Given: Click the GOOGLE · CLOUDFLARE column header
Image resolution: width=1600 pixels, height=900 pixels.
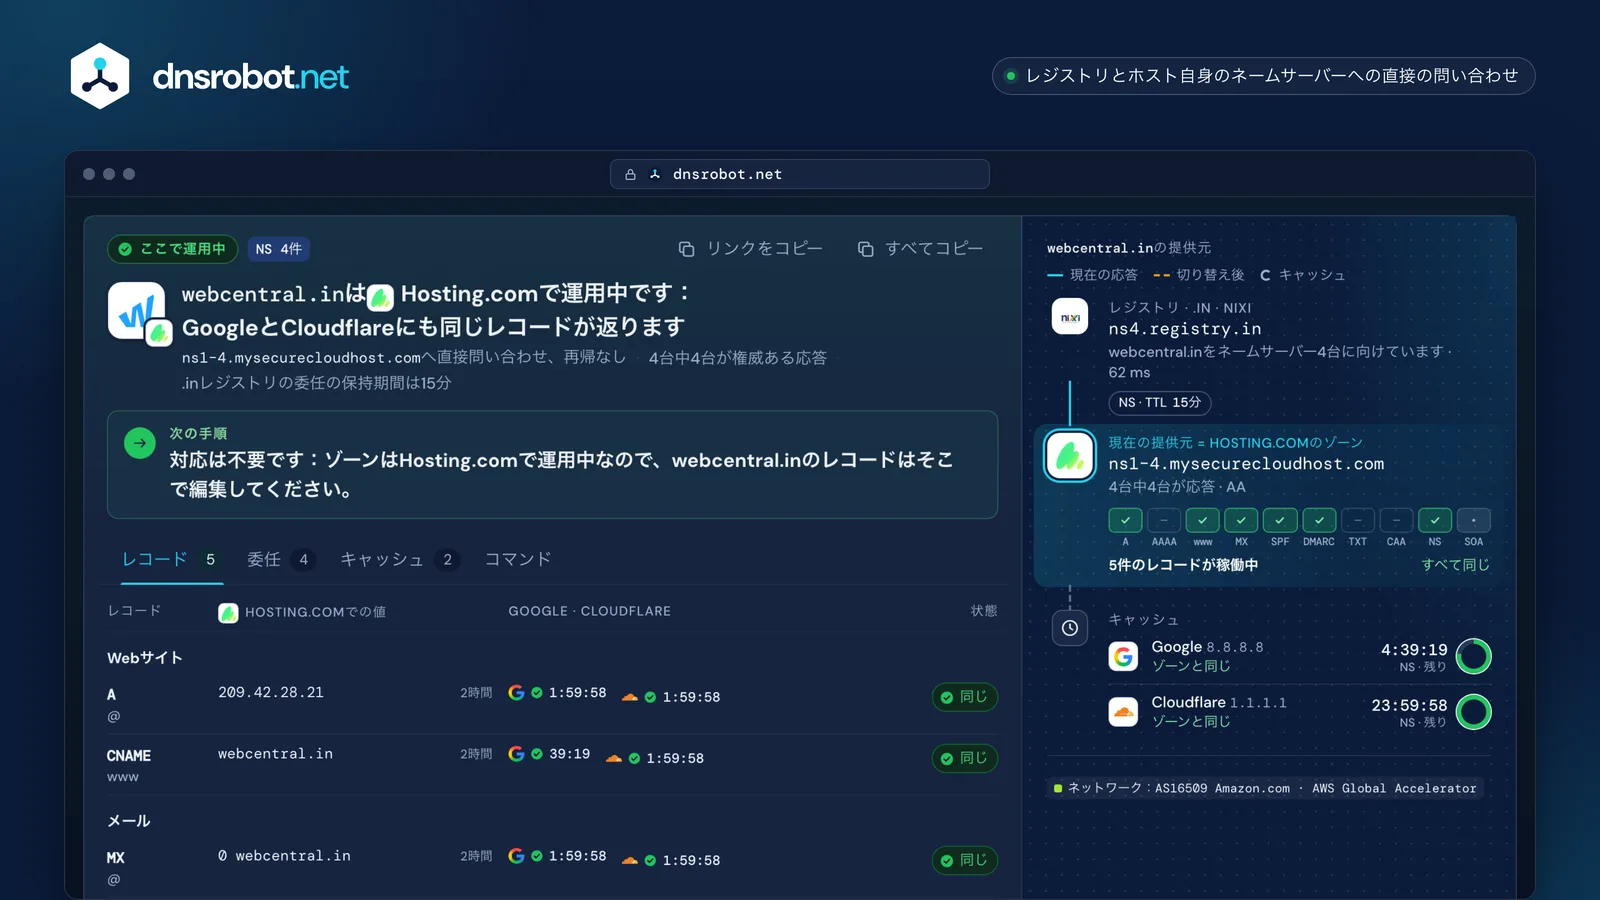Looking at the screenshot, I should [589, 611].
